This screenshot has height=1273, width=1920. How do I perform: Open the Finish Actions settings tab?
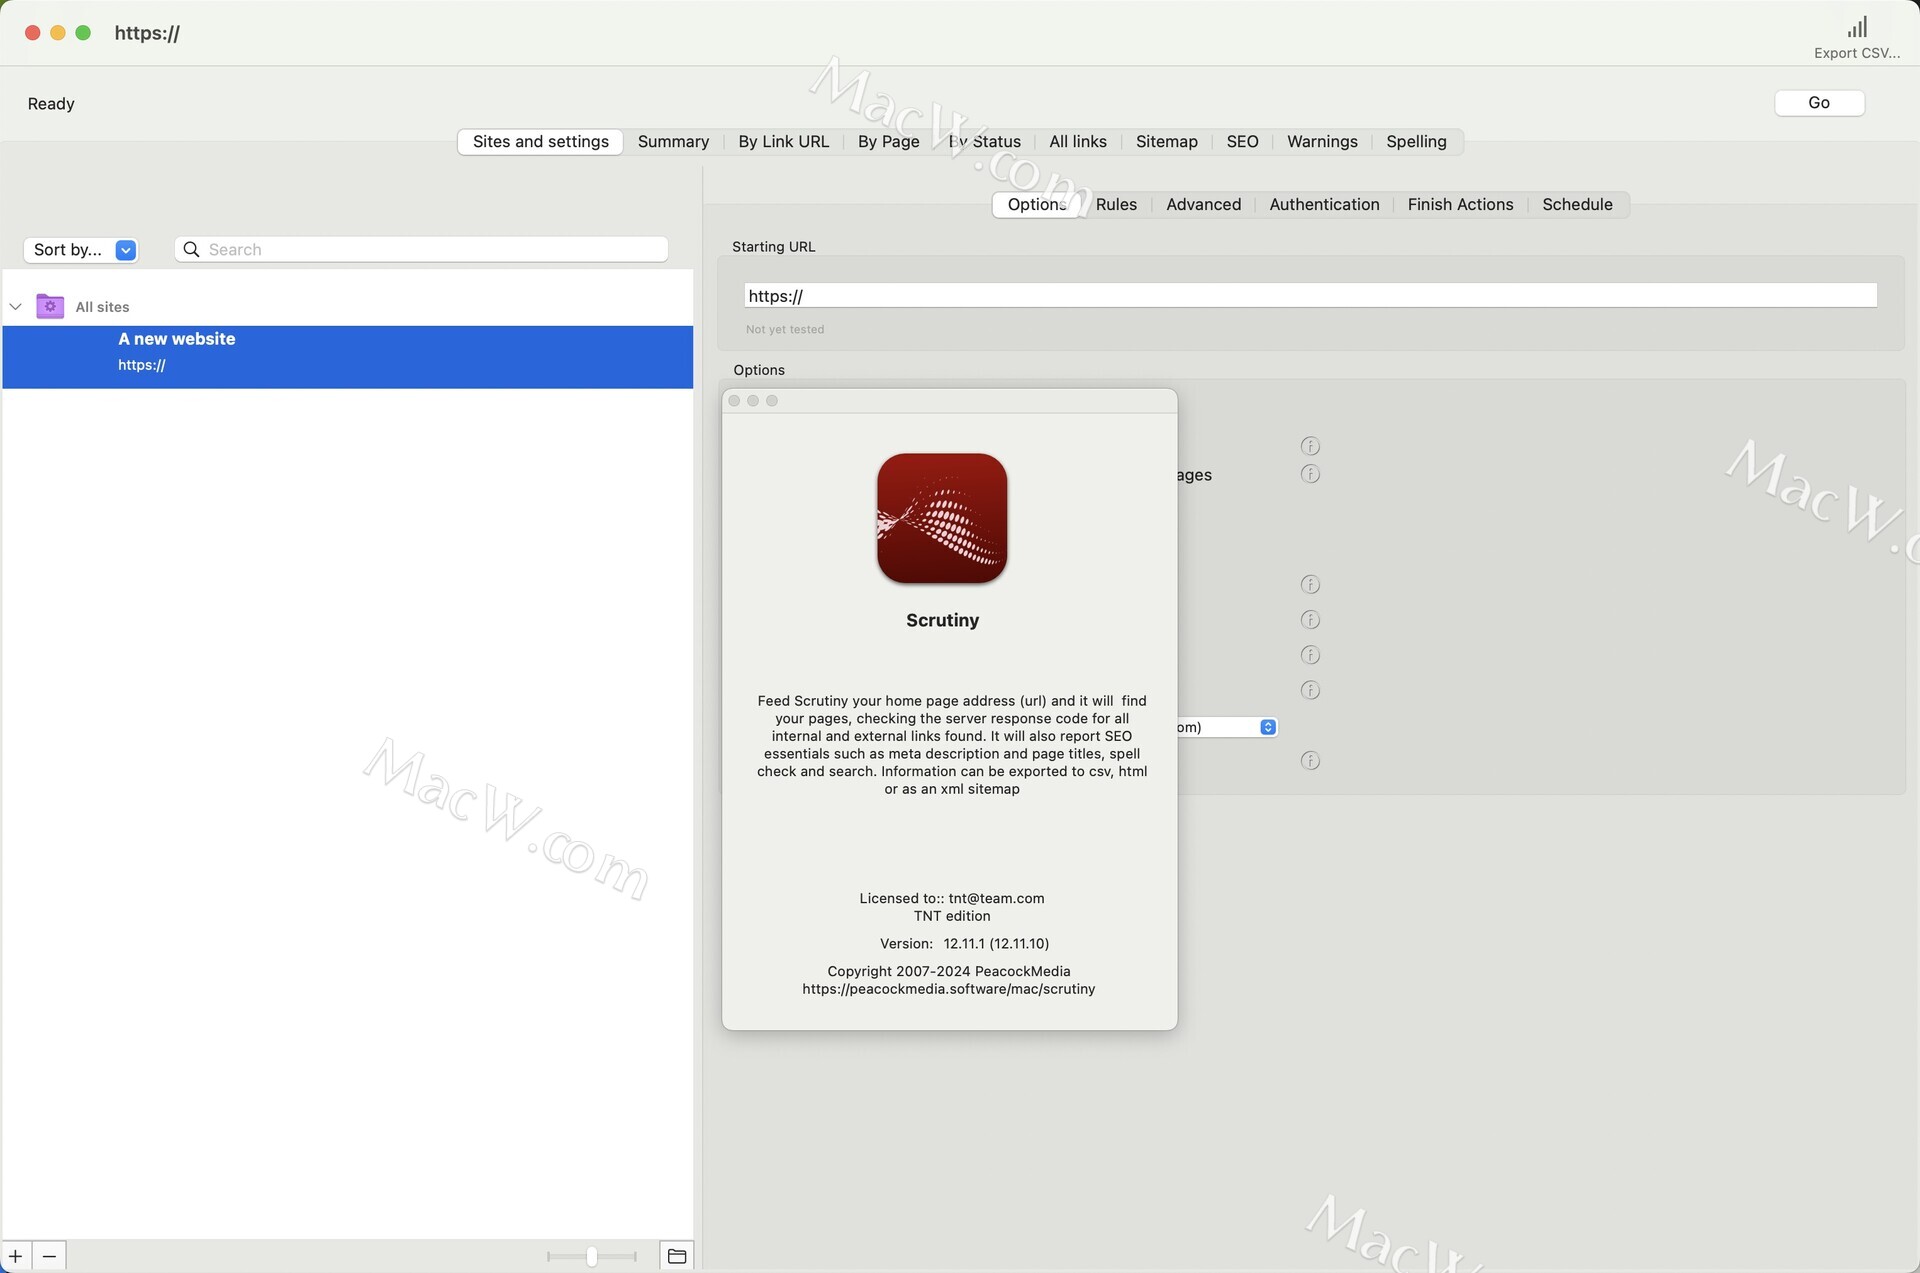(x=1460, y=205)
